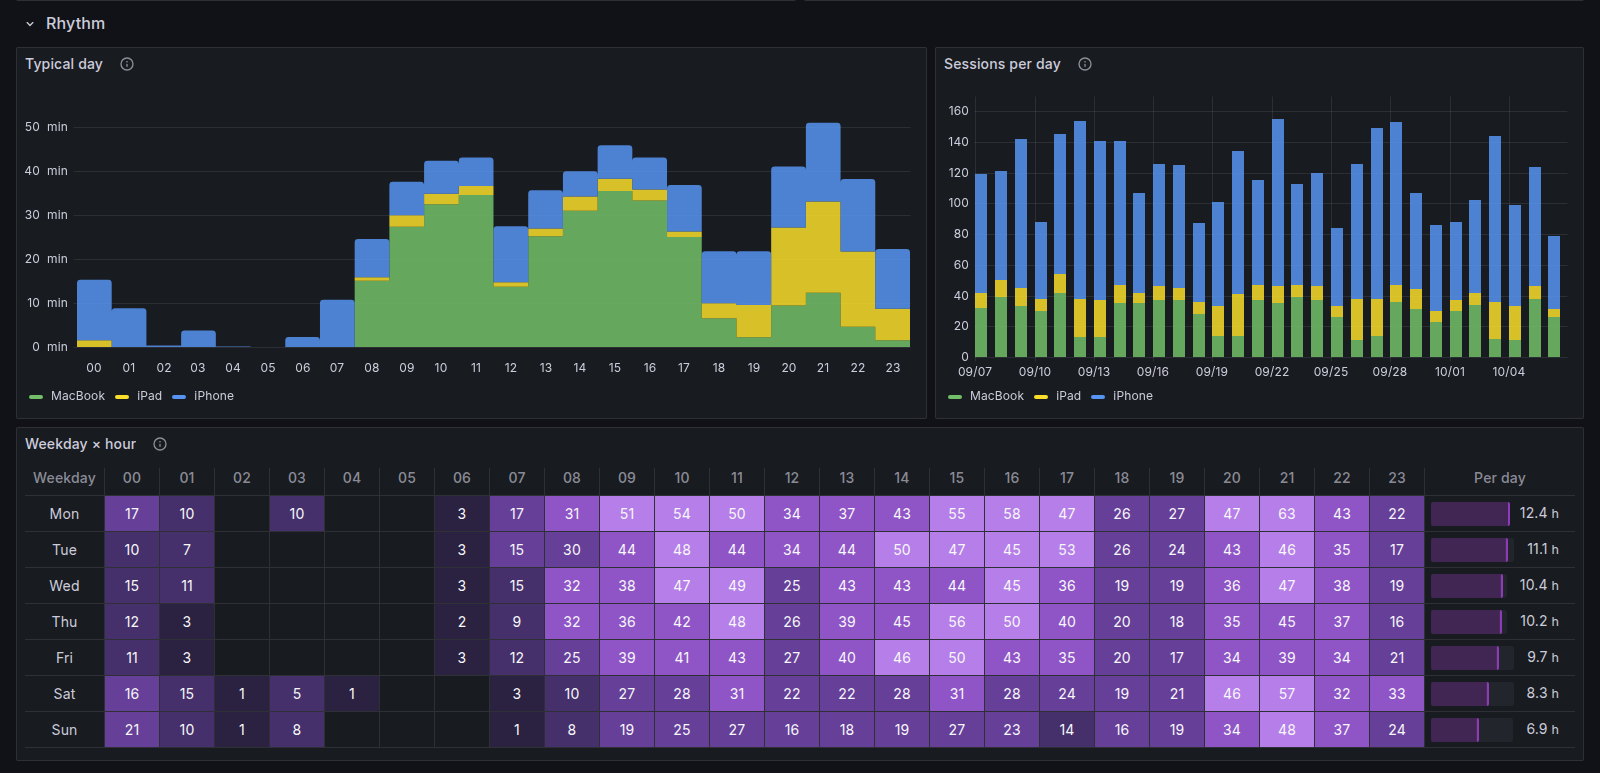1600x773 pixels.
Task: Click the 21 hour column header in table
Action: point(1287,478)
